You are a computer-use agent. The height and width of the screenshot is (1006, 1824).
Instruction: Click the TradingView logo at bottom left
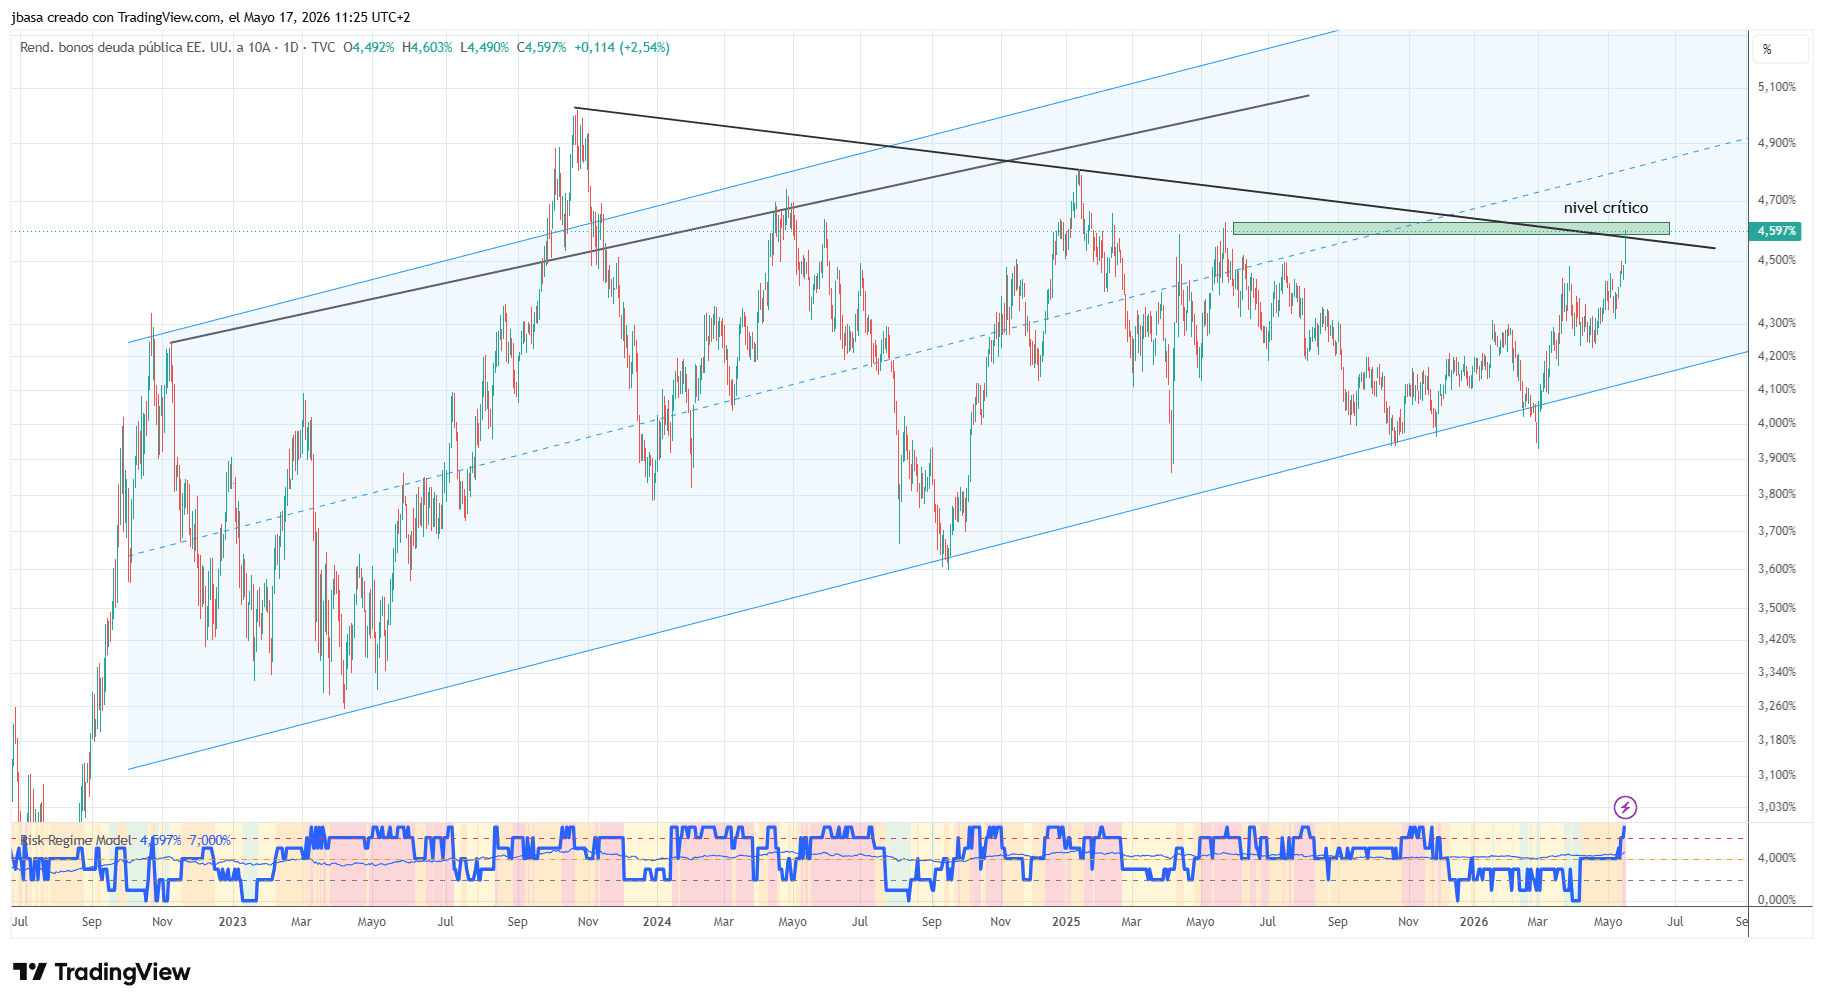pyautogui.click(x=101, y=972)
